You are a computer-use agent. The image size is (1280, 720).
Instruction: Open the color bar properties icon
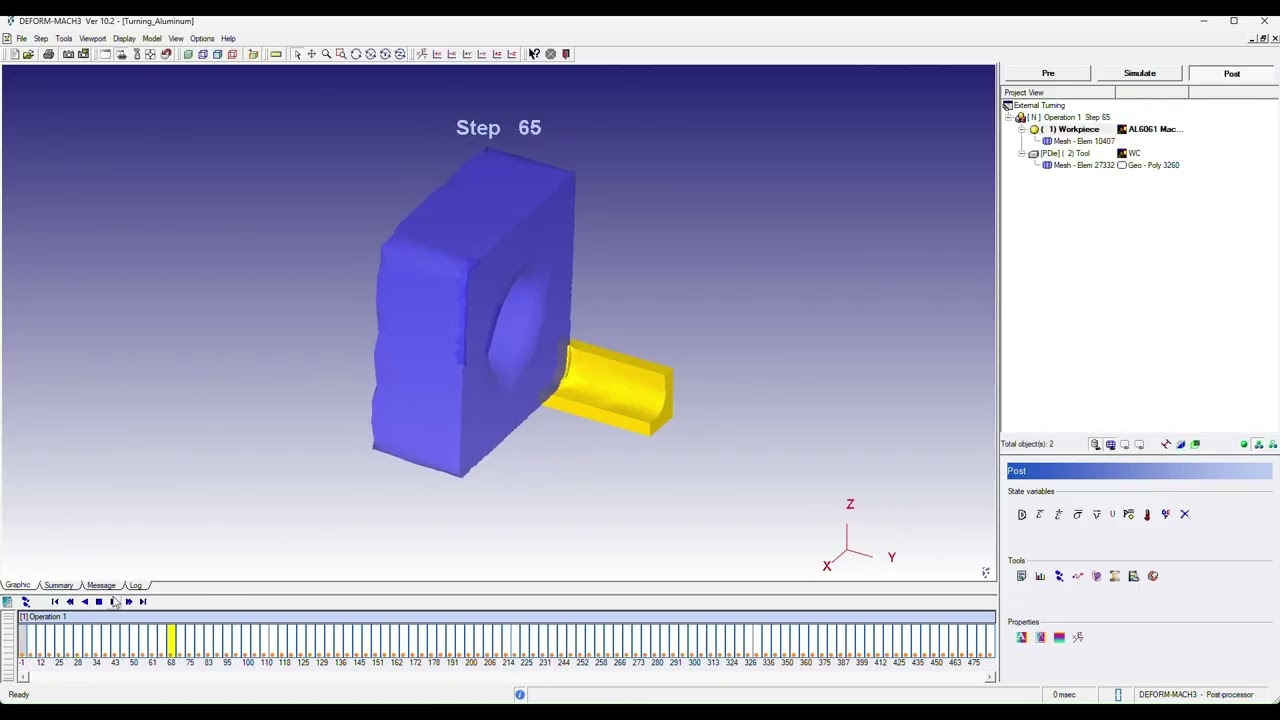[1059, 637]
